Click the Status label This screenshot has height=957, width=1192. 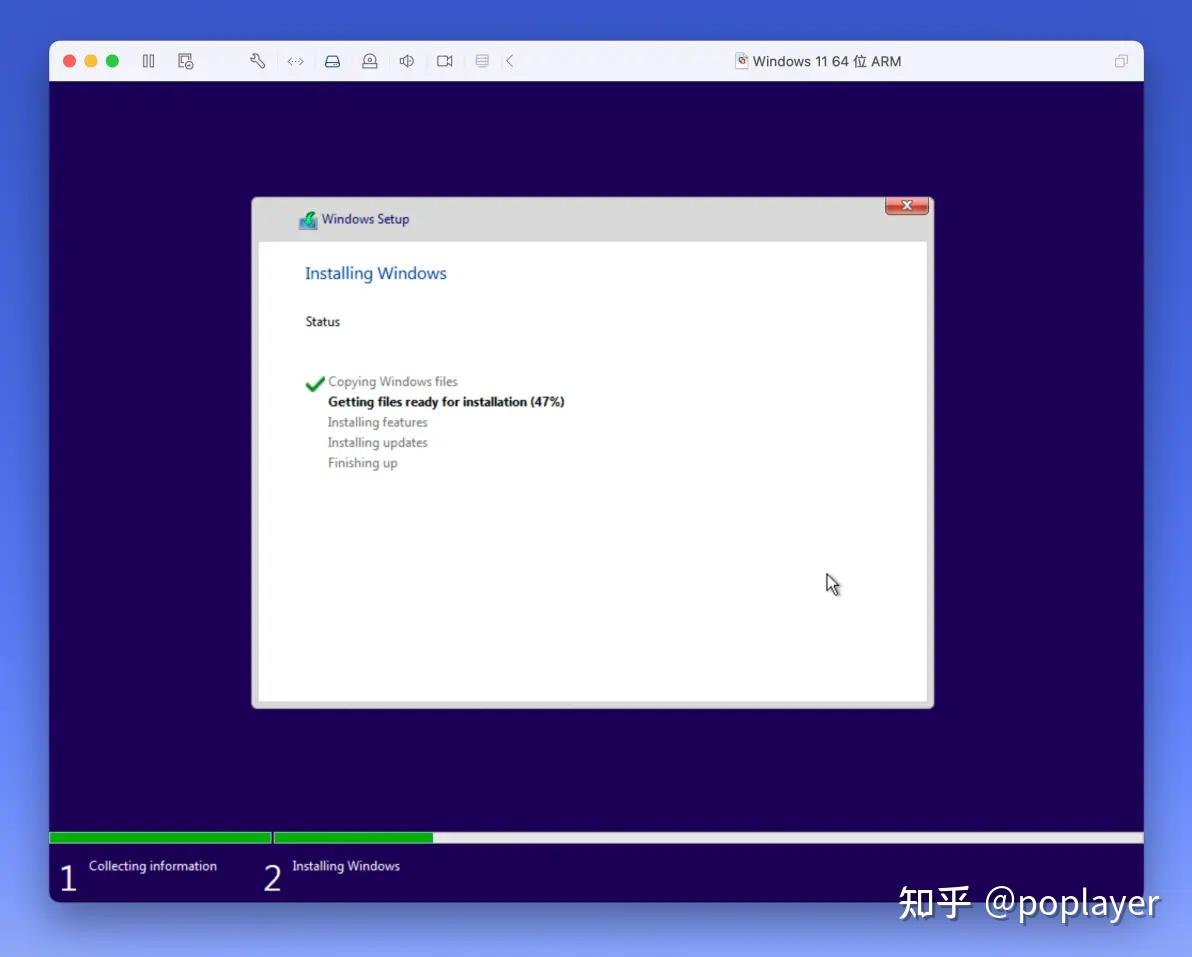pyautogui.click(x=322, y=322)
